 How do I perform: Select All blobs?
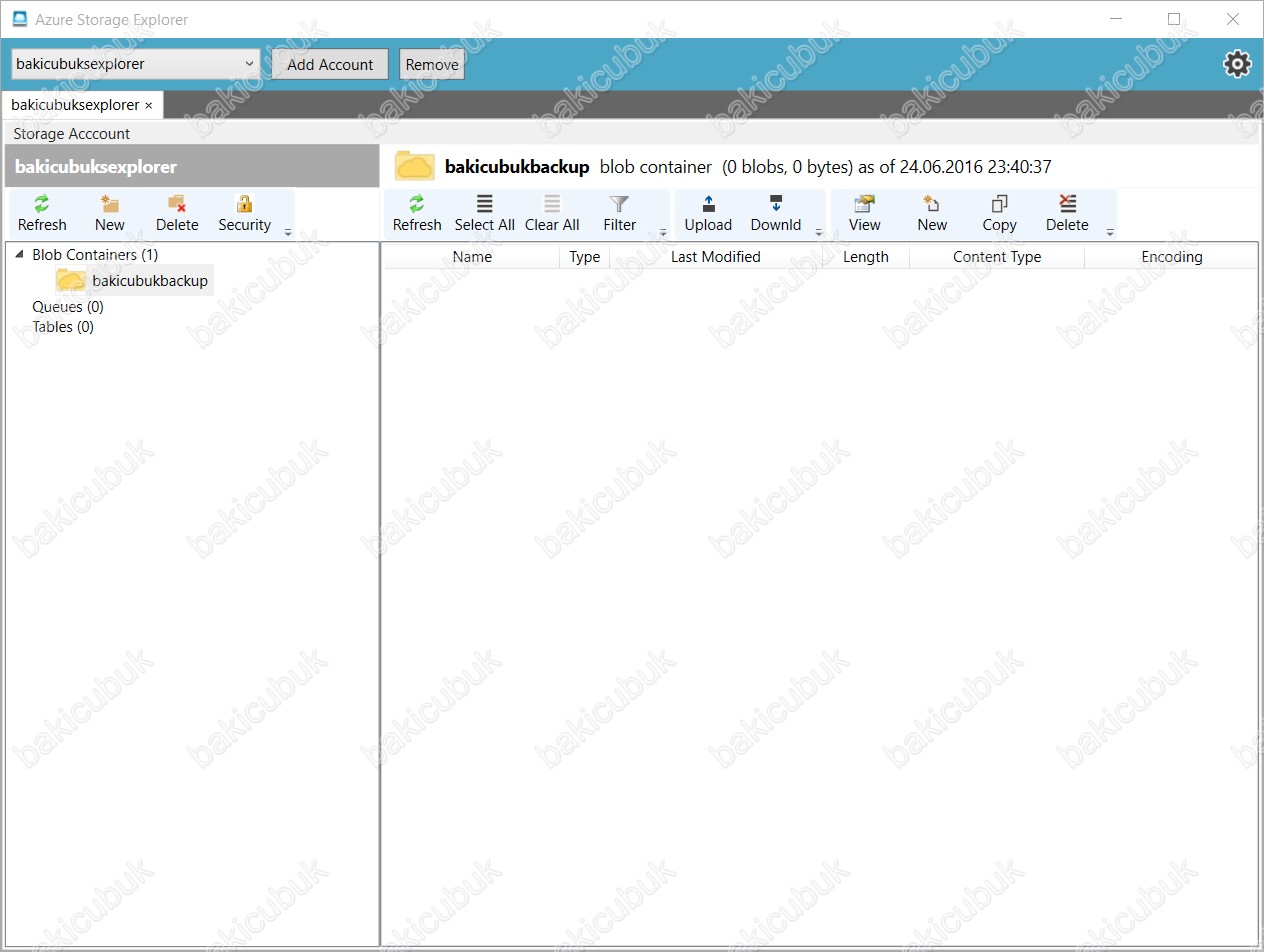(485, 214)
